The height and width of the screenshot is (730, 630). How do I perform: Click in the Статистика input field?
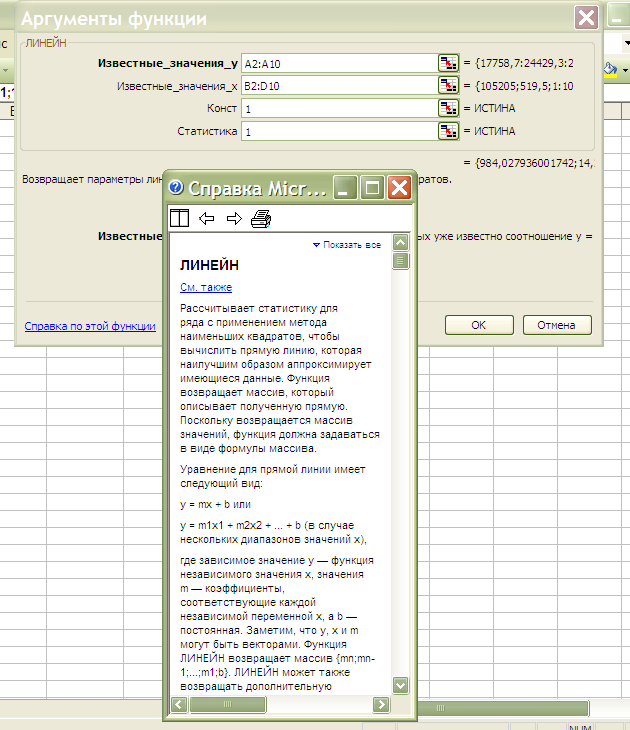coord(339,132)
